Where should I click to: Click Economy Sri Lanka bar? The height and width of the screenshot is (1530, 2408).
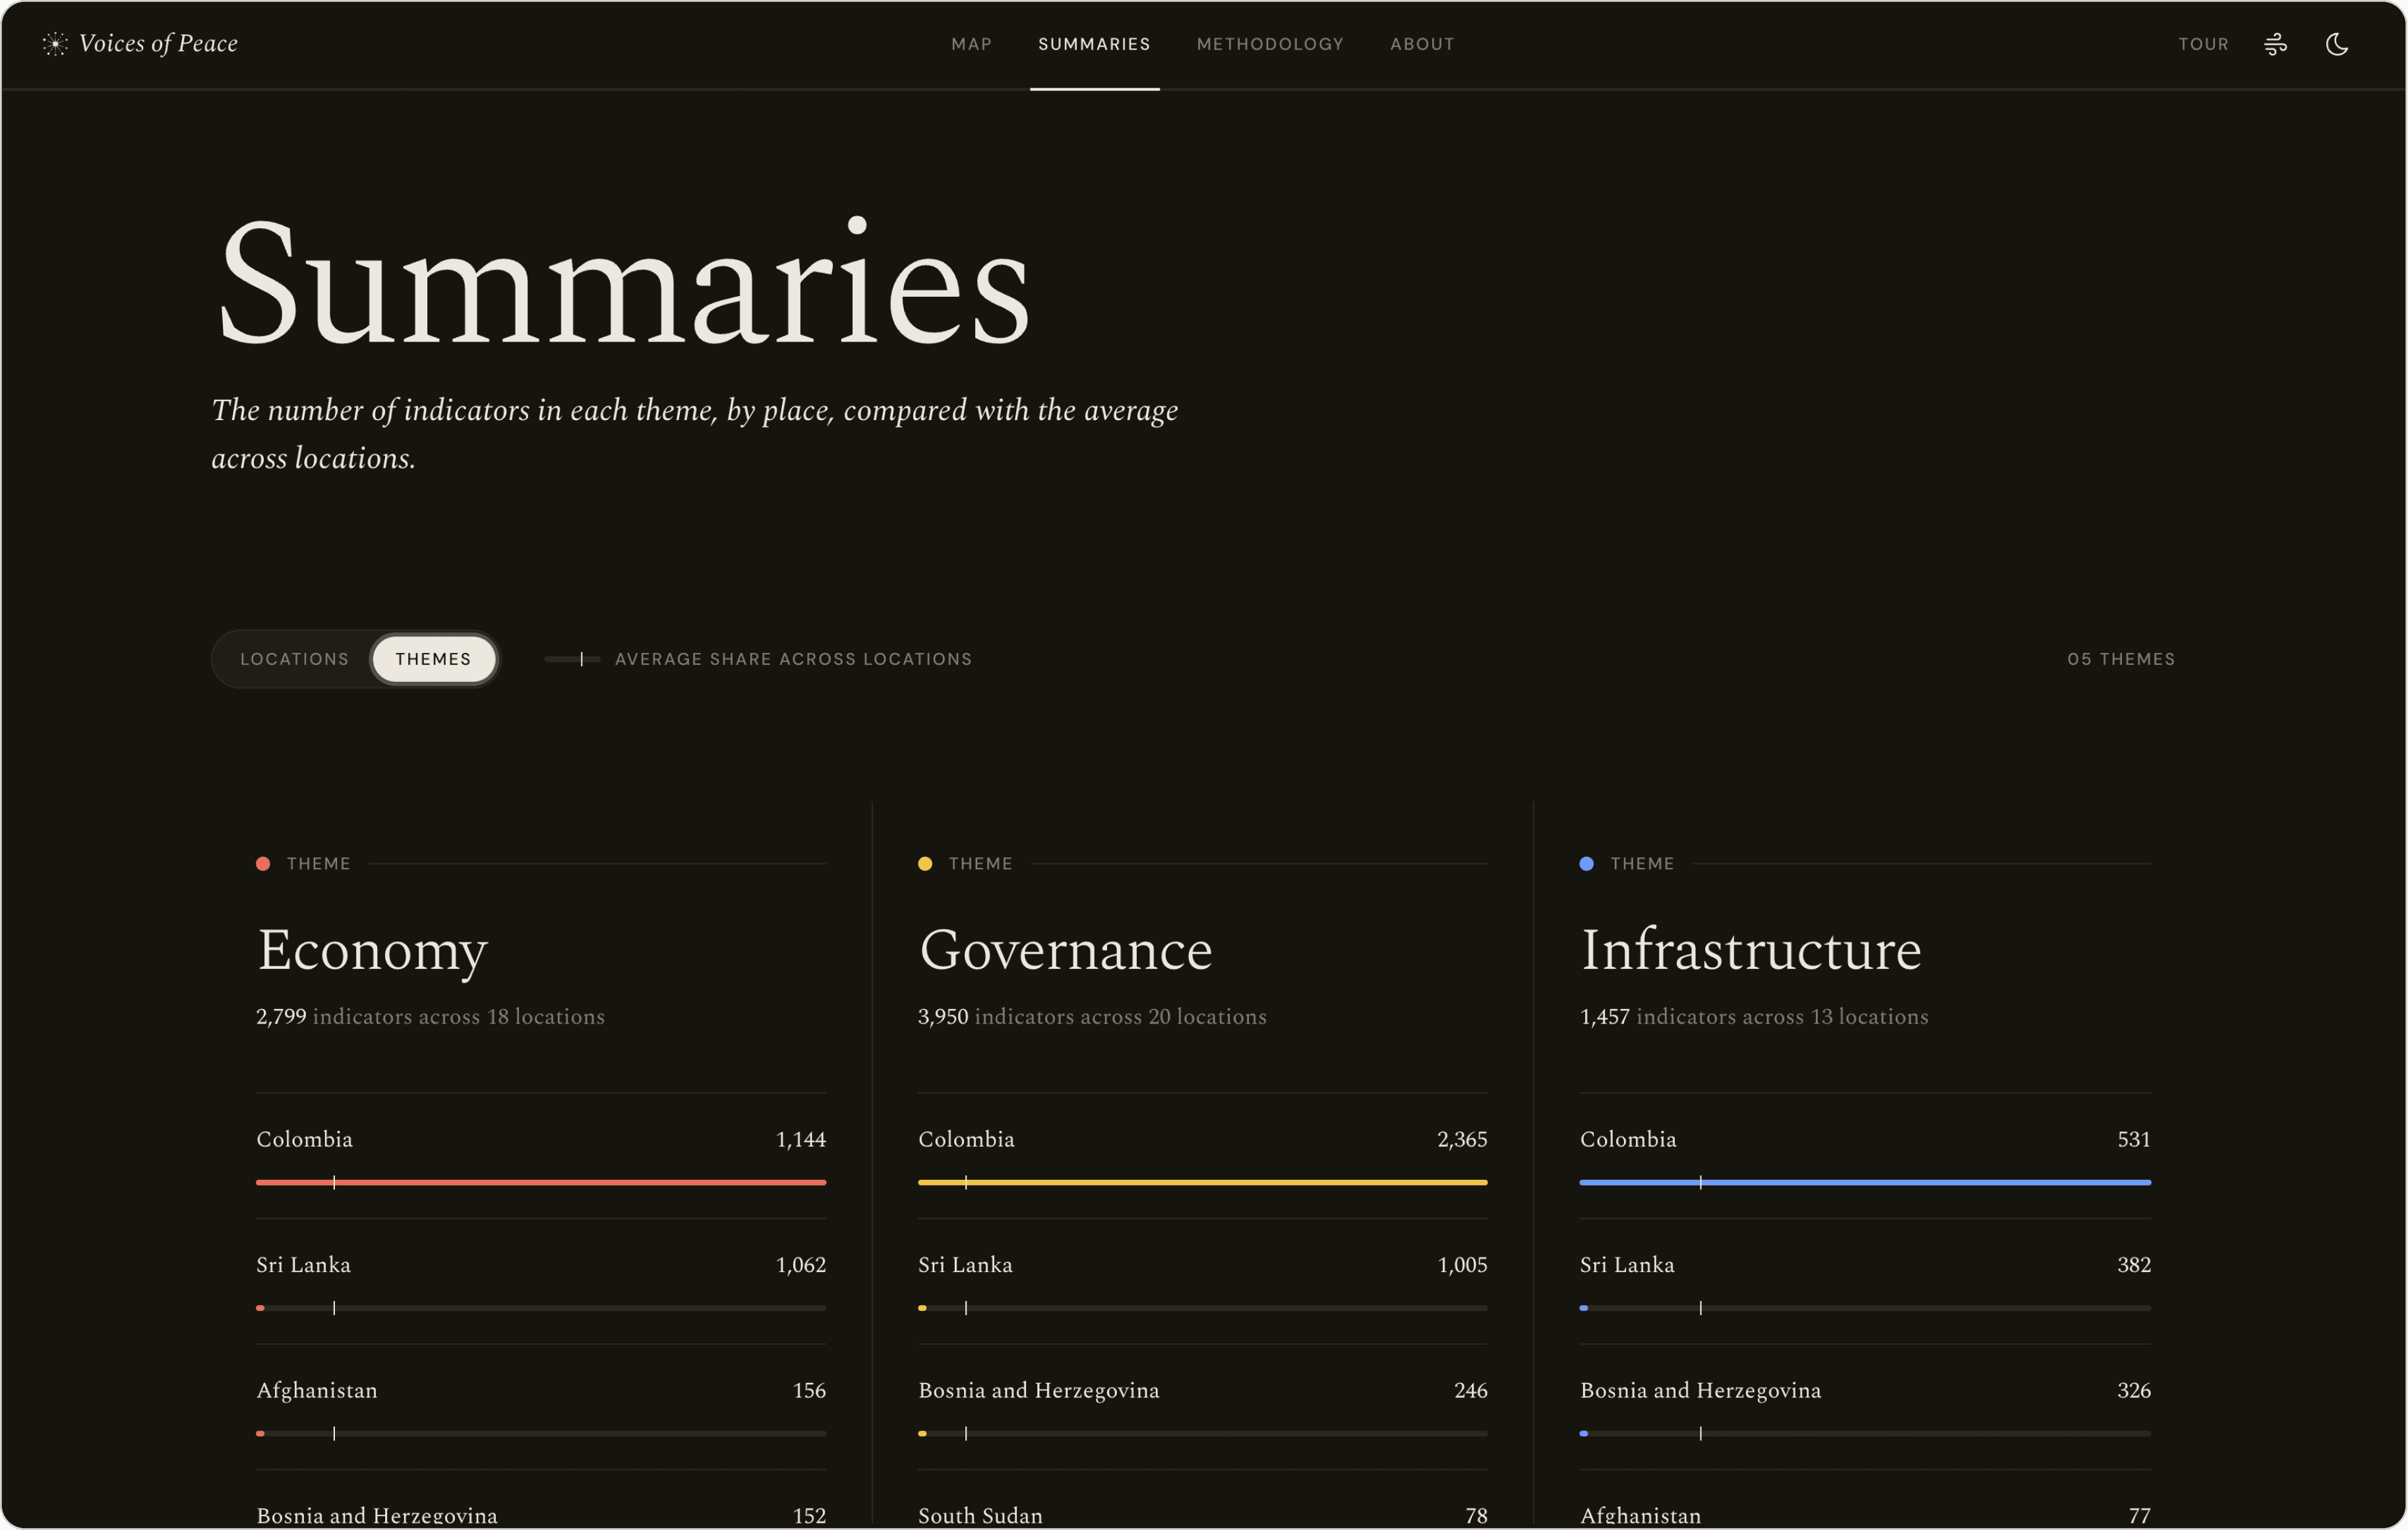541,1308
